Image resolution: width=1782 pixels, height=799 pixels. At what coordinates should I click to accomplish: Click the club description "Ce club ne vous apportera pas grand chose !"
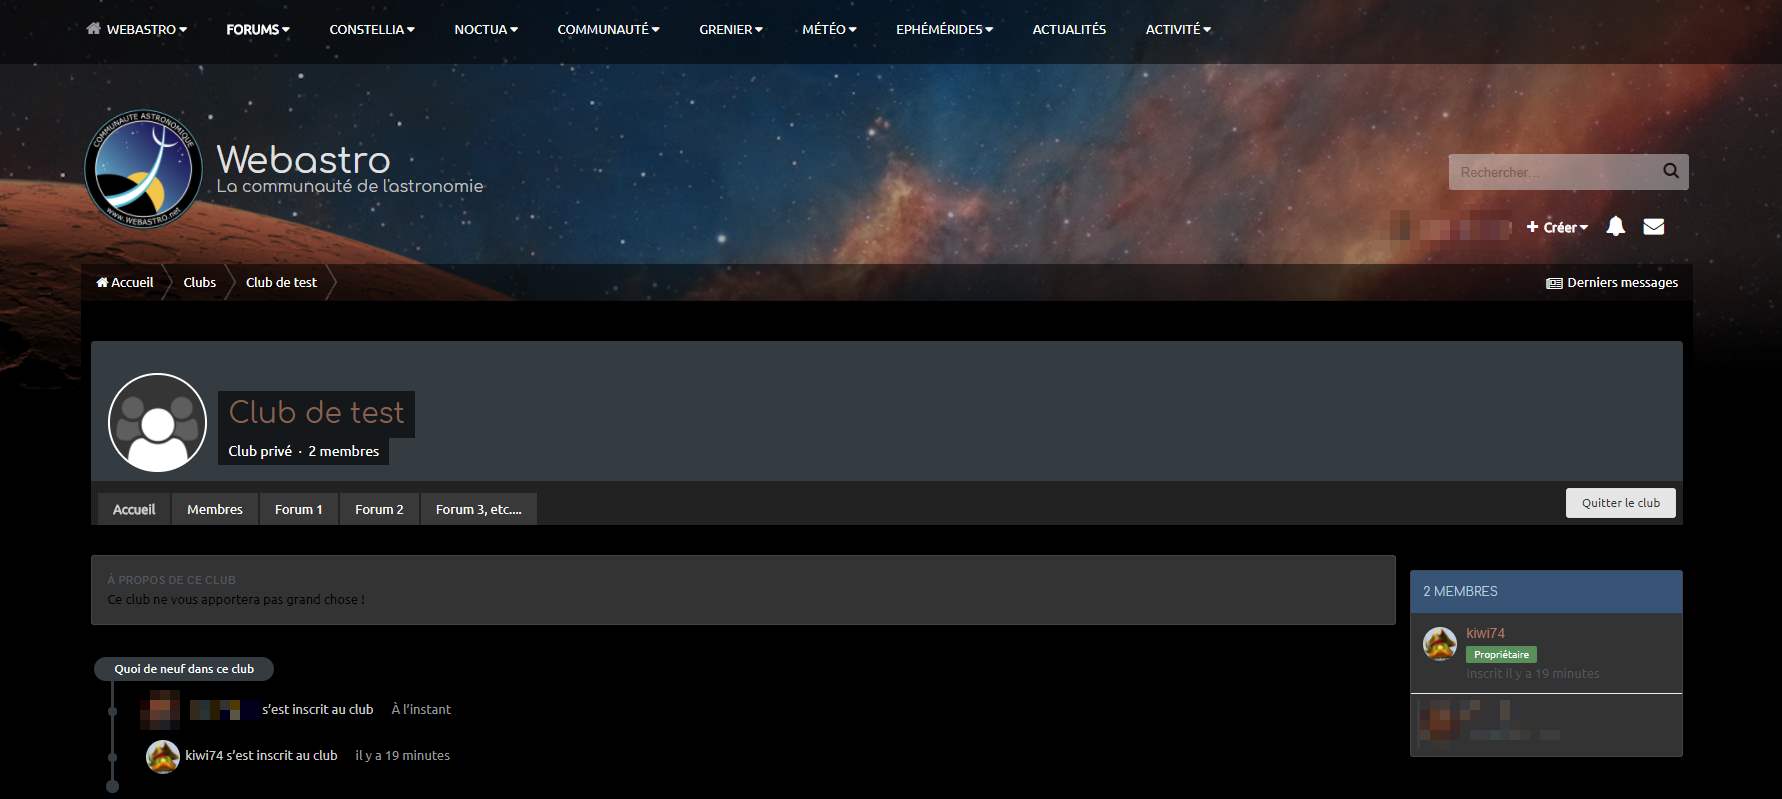[x=236, y=600]
